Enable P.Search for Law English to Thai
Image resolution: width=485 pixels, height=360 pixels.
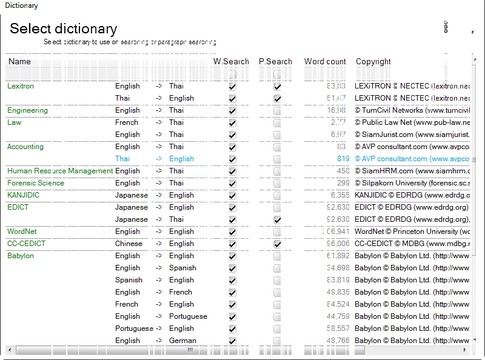pos(277,135)
